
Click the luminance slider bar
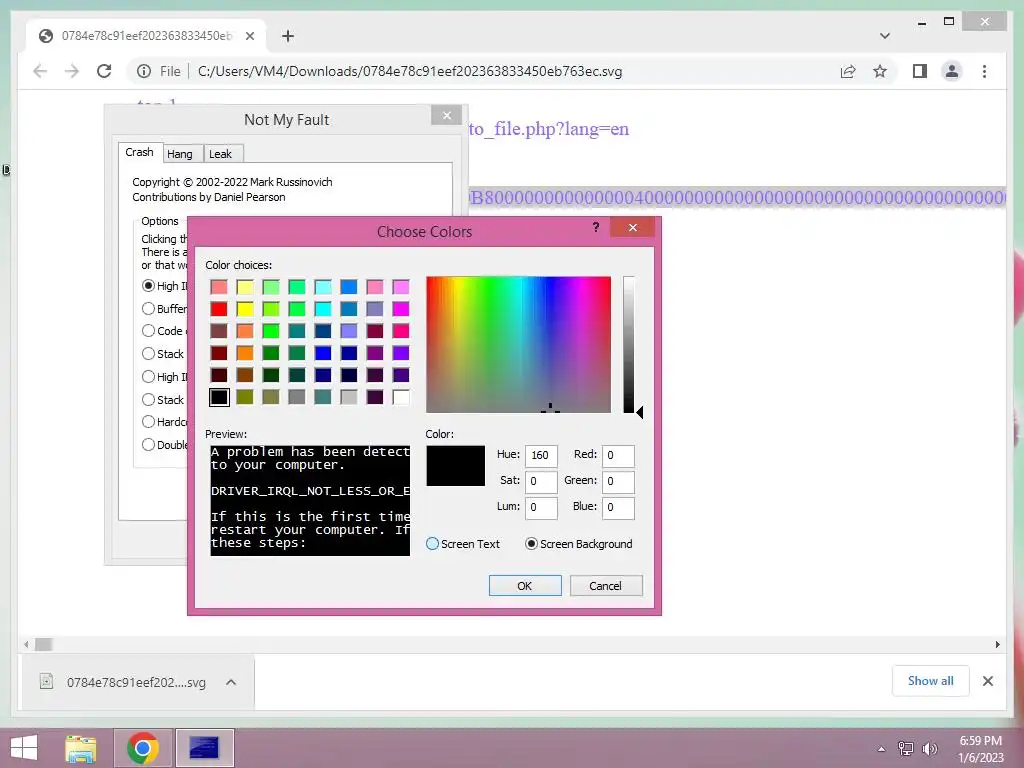coord(628,344)
